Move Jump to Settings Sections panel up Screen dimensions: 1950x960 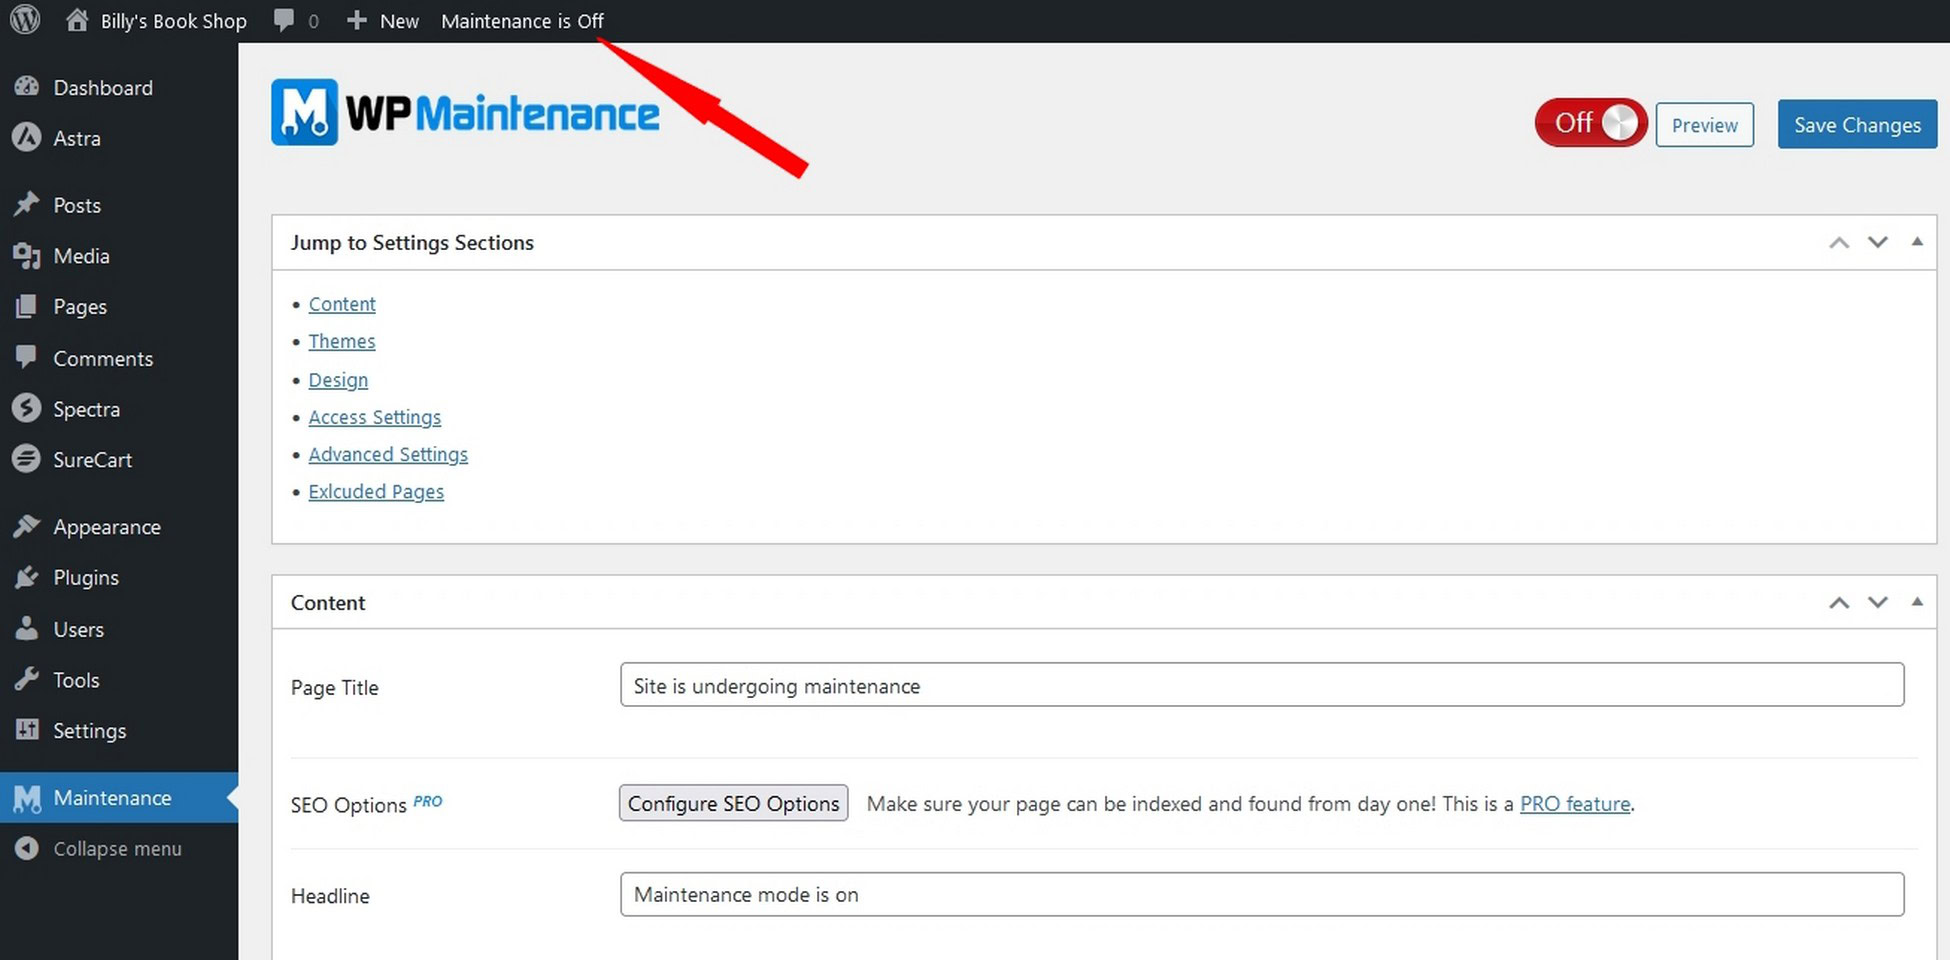pos(1839,243)
